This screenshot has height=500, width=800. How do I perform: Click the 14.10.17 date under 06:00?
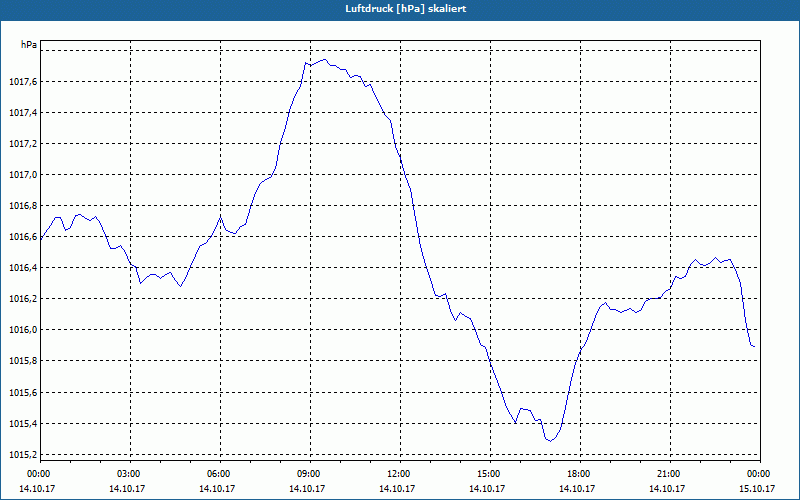click(x=217, y=489)
